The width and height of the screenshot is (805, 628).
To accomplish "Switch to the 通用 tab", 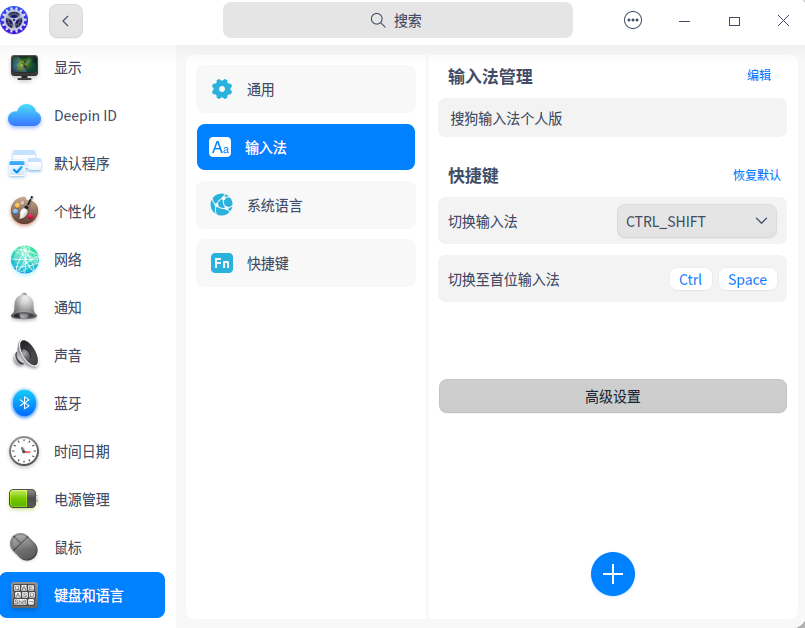I will 306,90.
